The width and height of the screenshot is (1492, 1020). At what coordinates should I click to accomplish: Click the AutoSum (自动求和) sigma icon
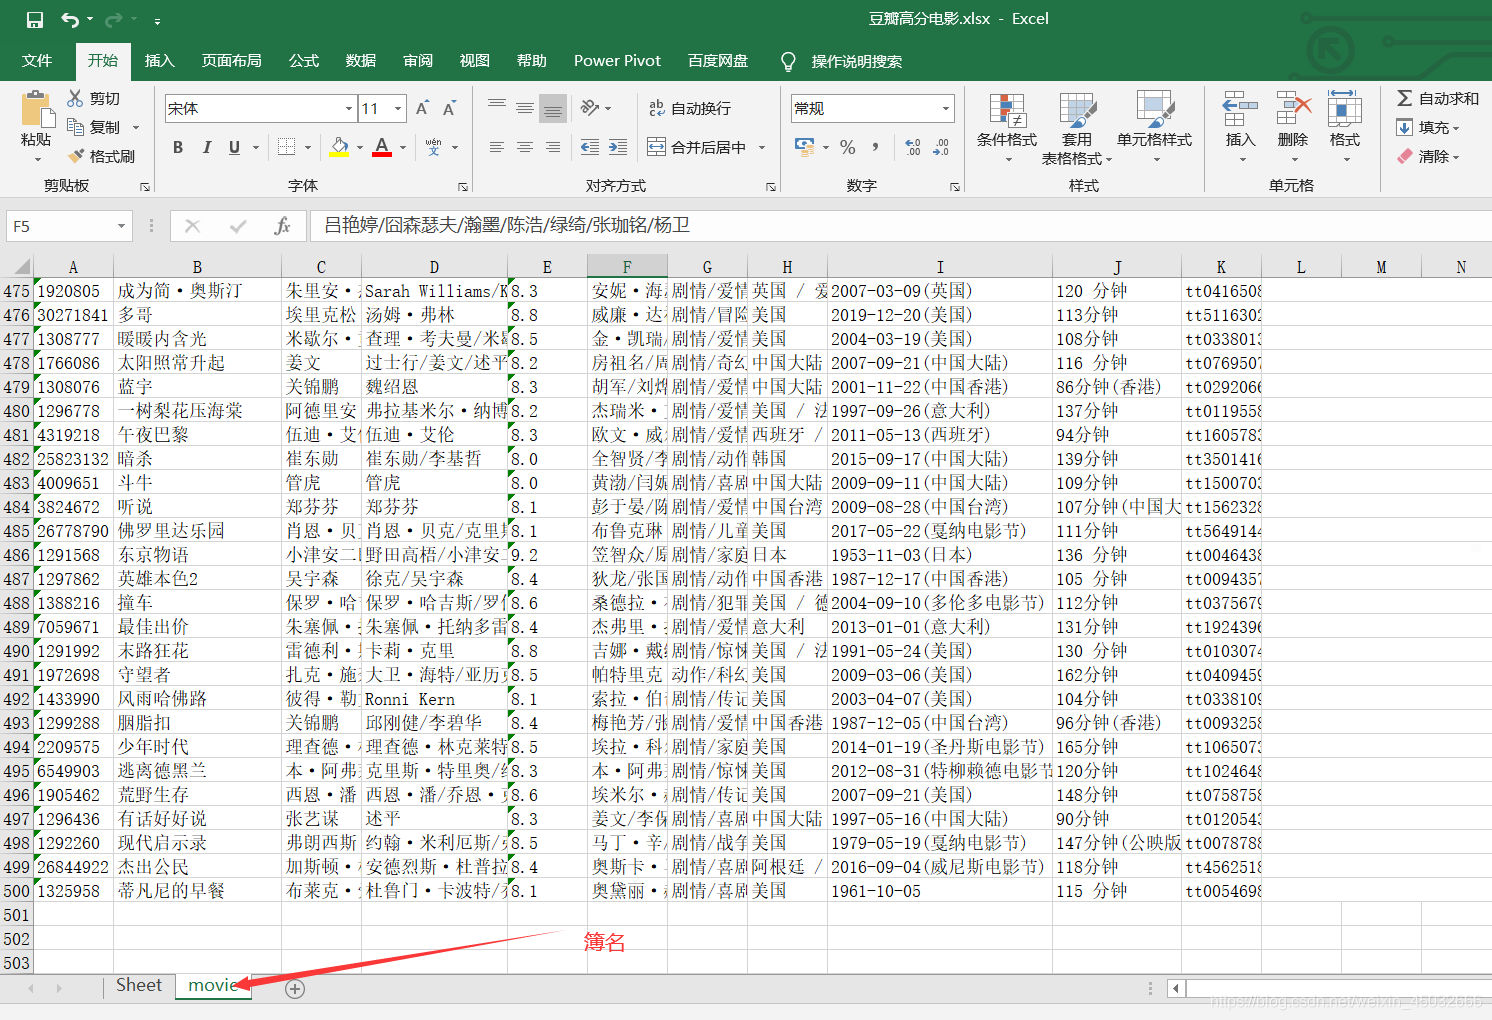(1405, 98)
